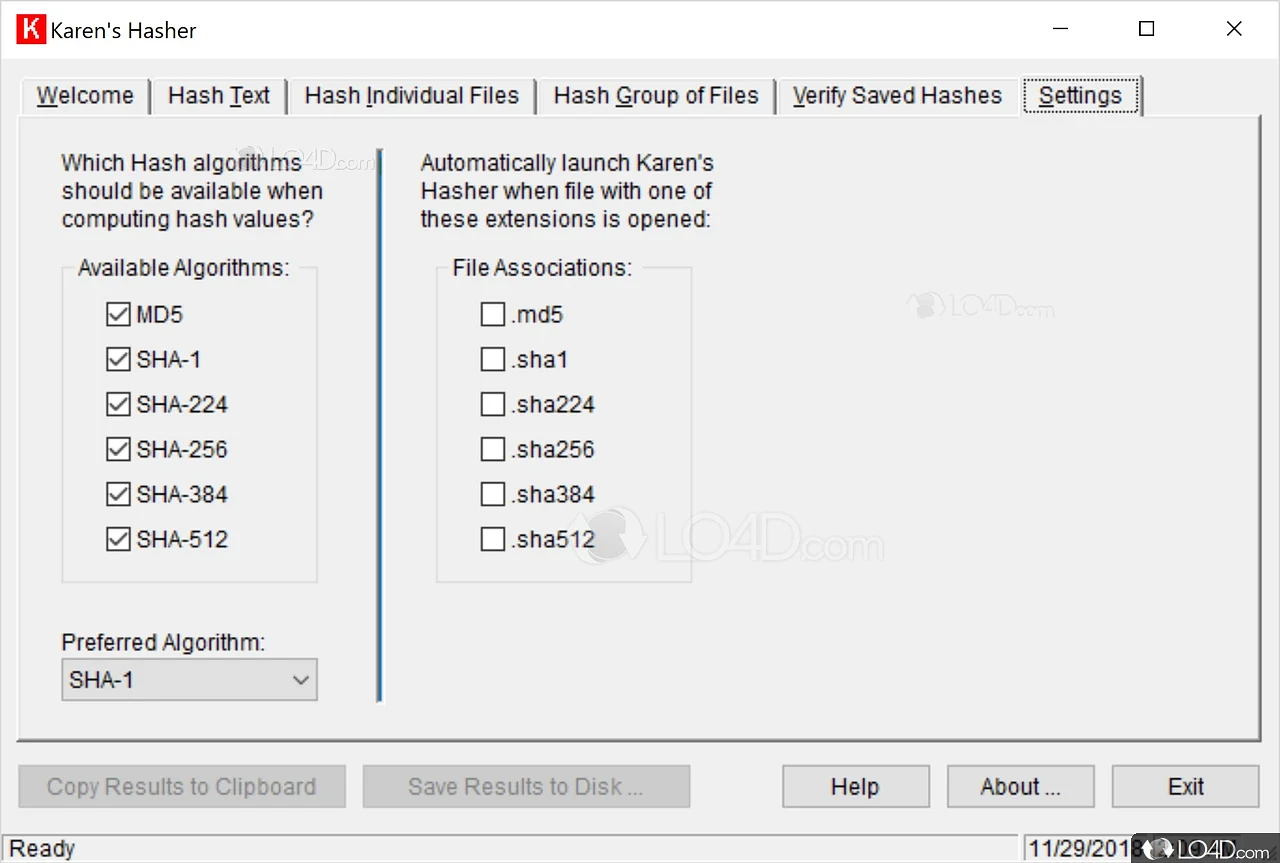This screenshot has height=863, width=1280.
Task: Click the Available Algorithms group label
Action: [x=183, y=268]
